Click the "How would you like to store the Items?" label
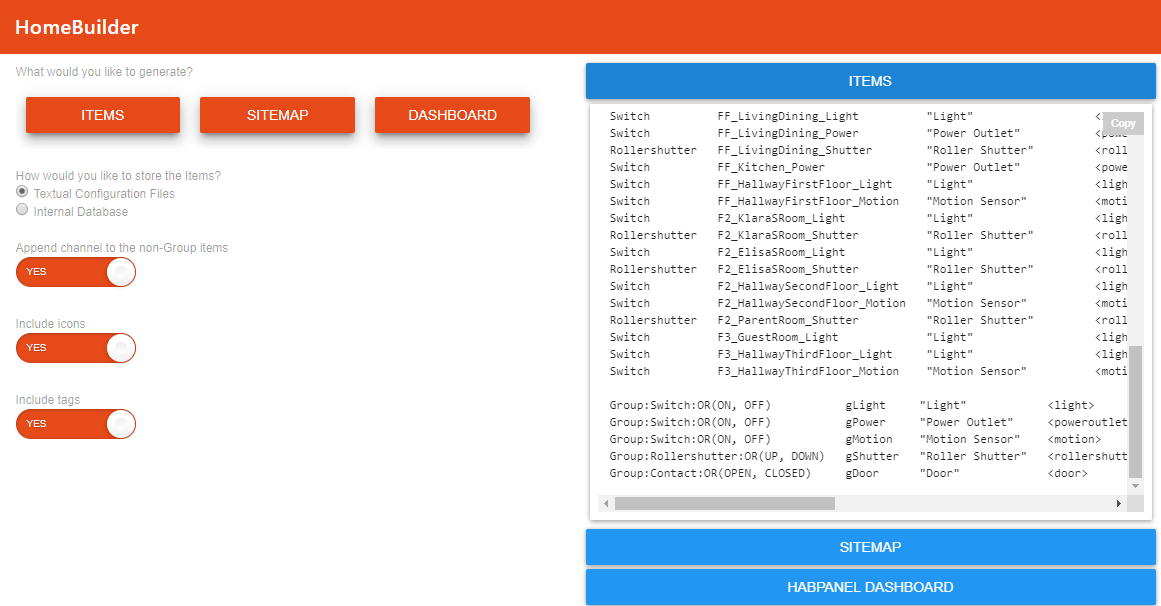Screen dimensions: 1161x606 [118, 176]
